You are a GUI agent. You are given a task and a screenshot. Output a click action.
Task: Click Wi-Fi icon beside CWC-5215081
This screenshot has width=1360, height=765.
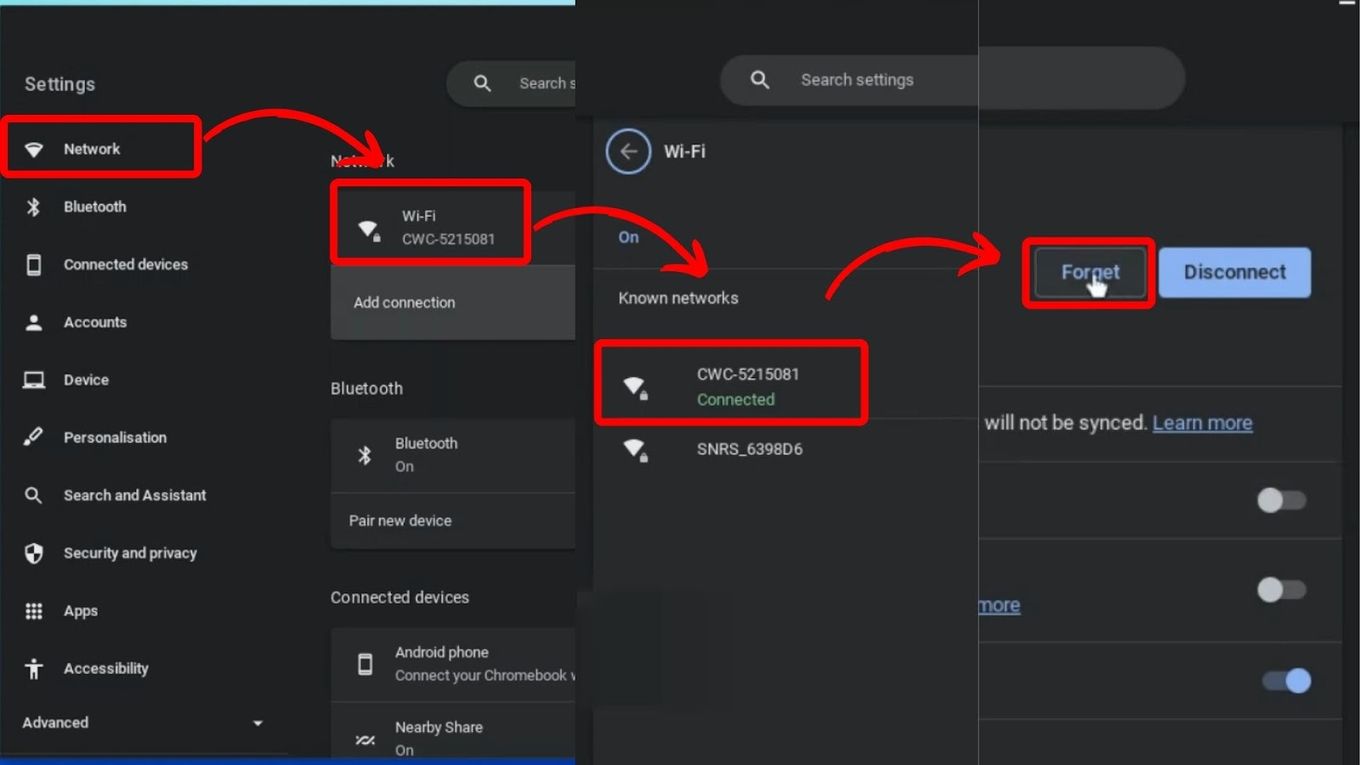(x=635, y=387)
